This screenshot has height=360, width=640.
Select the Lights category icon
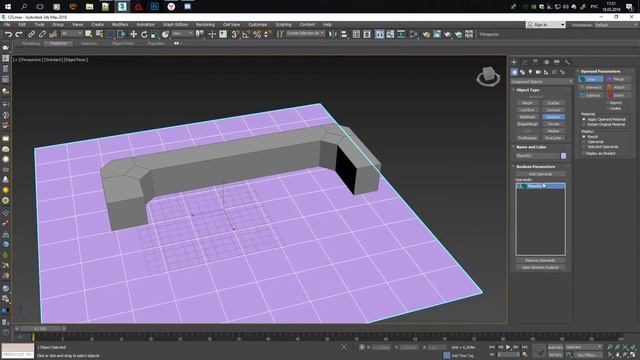pyautogui.click(x=530, y=72)
